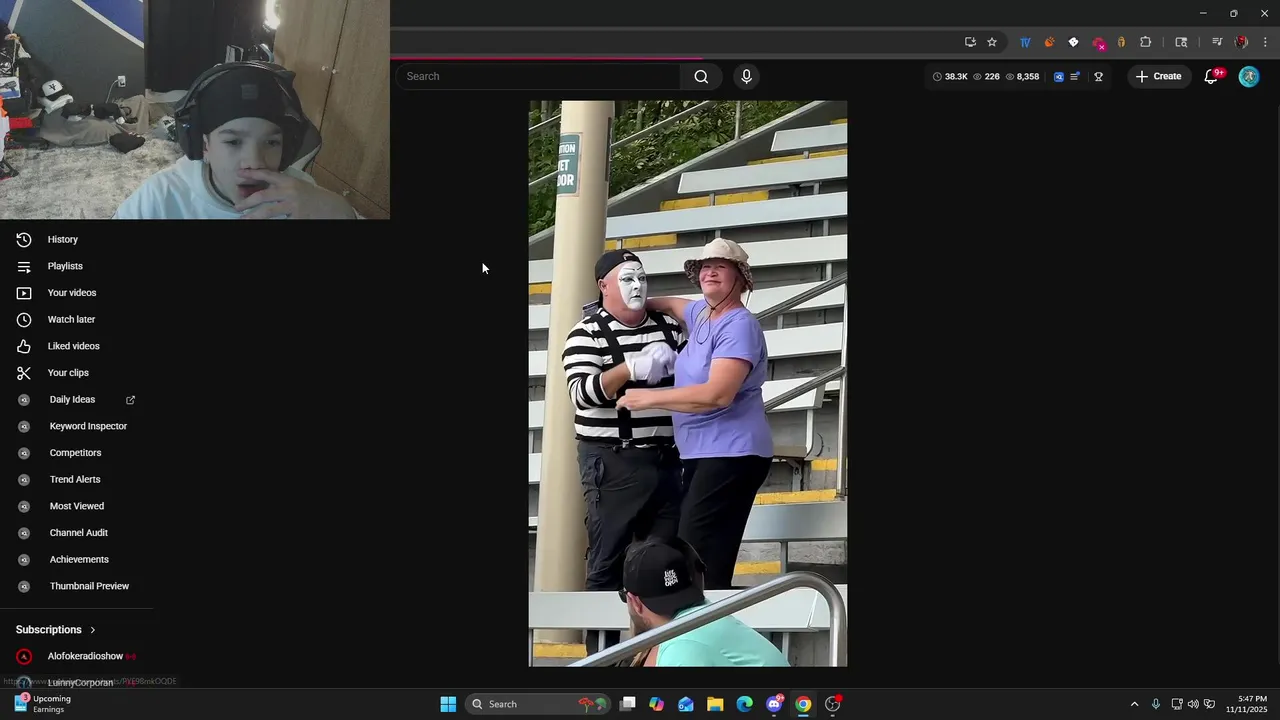1280x720 pixels.
Task: Go to Your videos
Action: pyautogui.click(x=72, y=293)
